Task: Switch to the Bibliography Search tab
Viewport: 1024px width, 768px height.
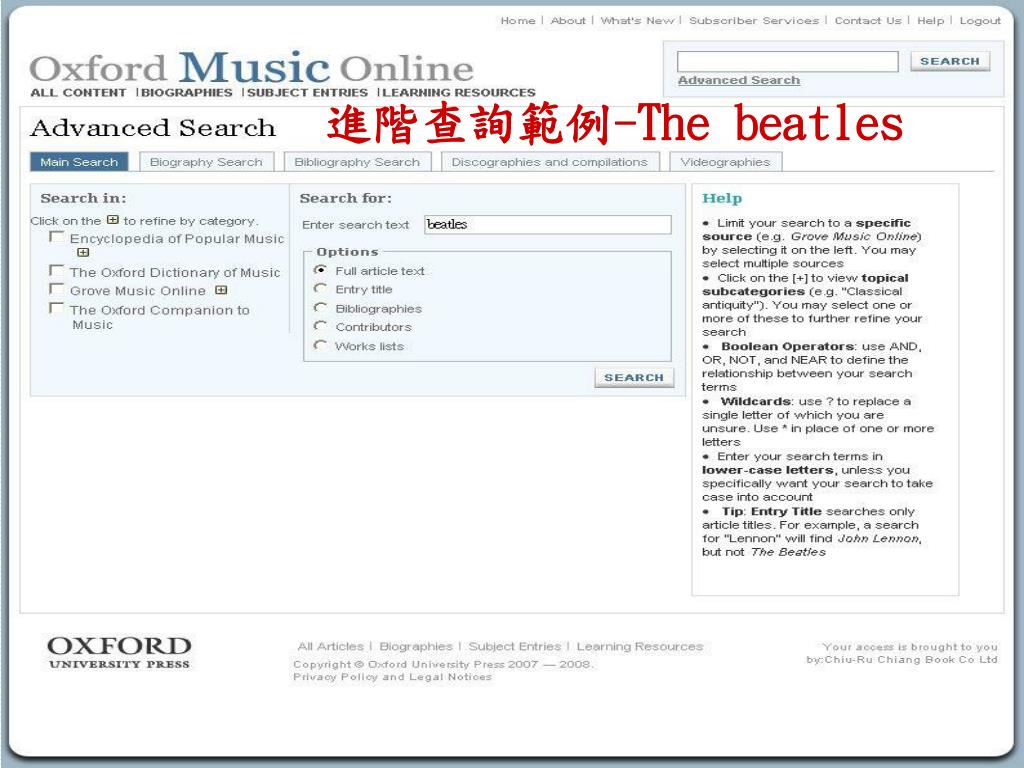Action: (x=357, y=162)
